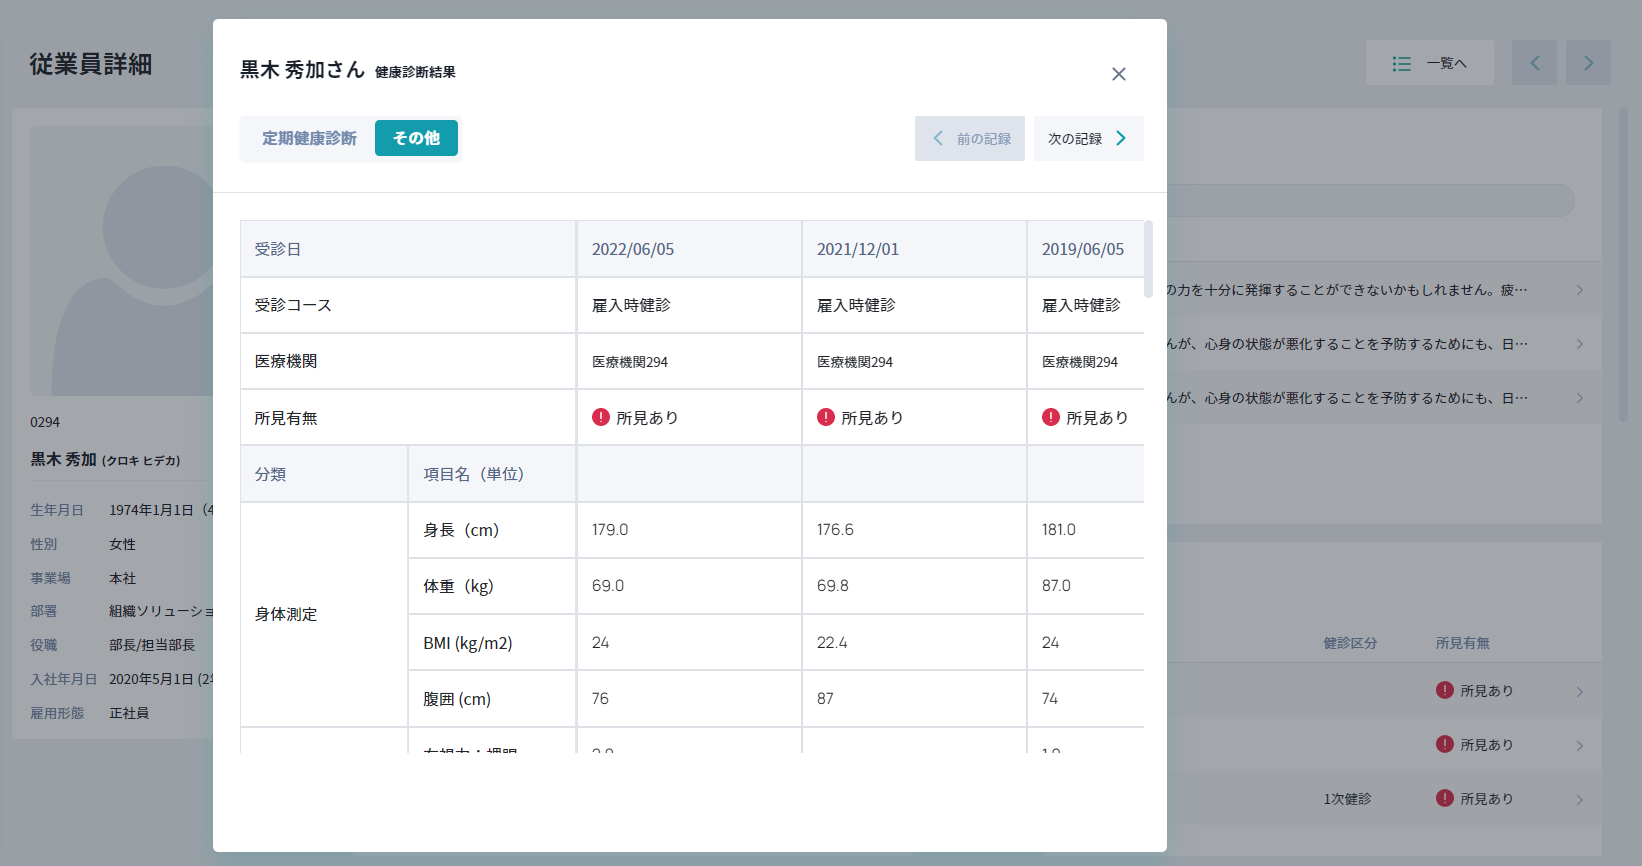Click the left chevron in 前の記録 button

pos(938,139)
